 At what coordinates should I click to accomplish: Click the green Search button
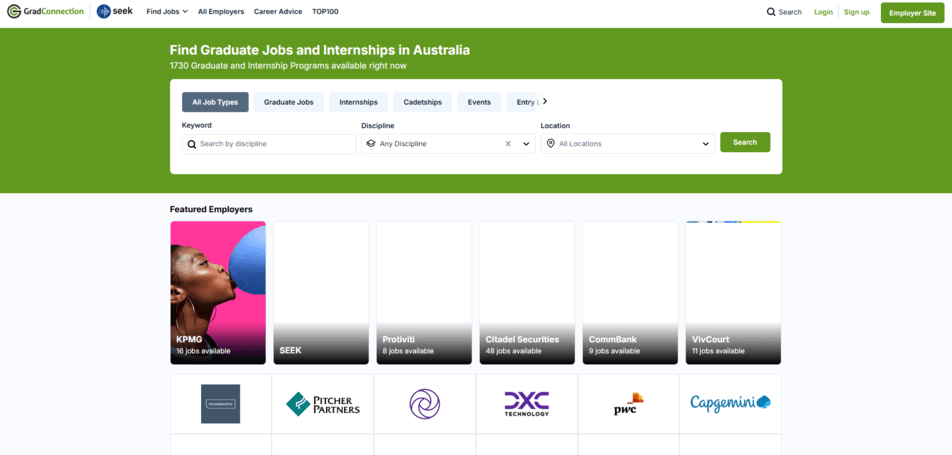click(745, 142)
